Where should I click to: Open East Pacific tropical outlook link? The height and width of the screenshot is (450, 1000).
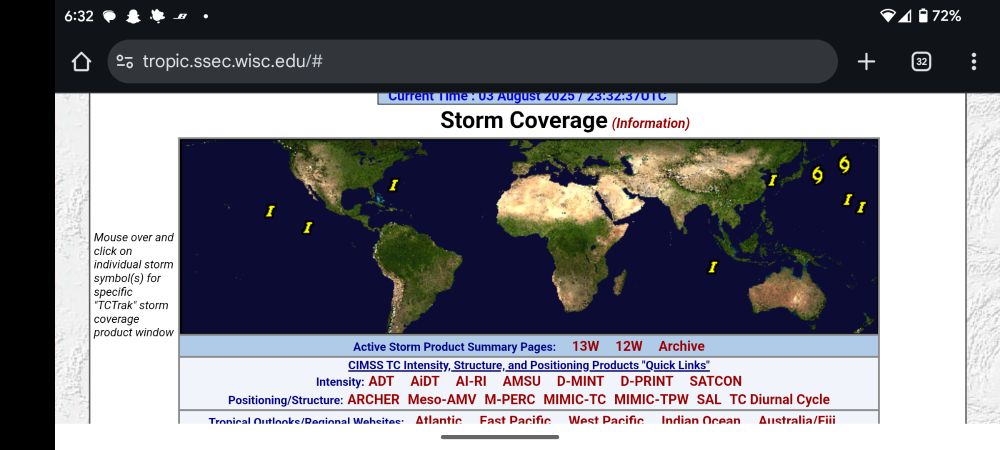tap(515, 420)
